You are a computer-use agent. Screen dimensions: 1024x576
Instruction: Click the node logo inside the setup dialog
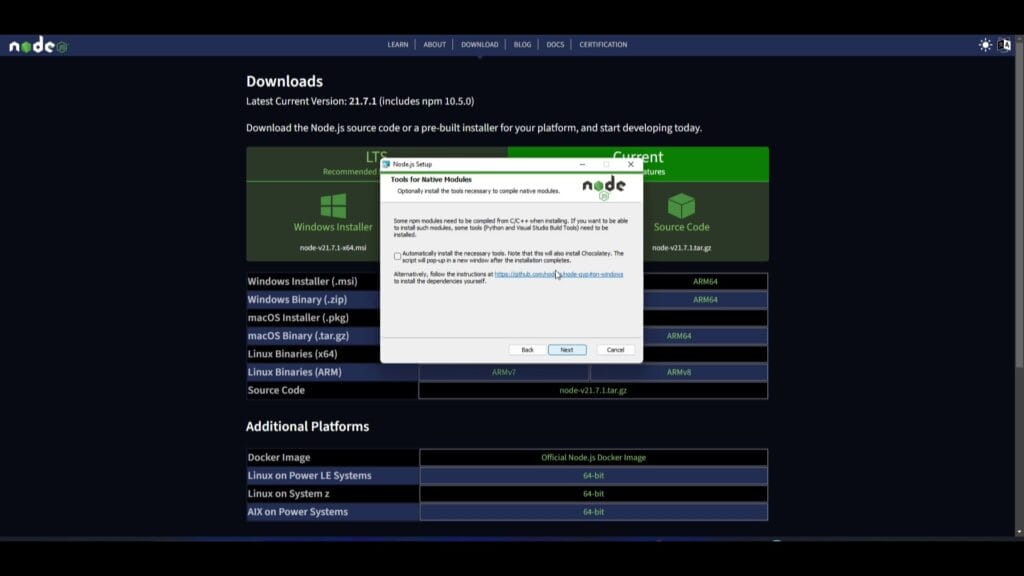604,186
